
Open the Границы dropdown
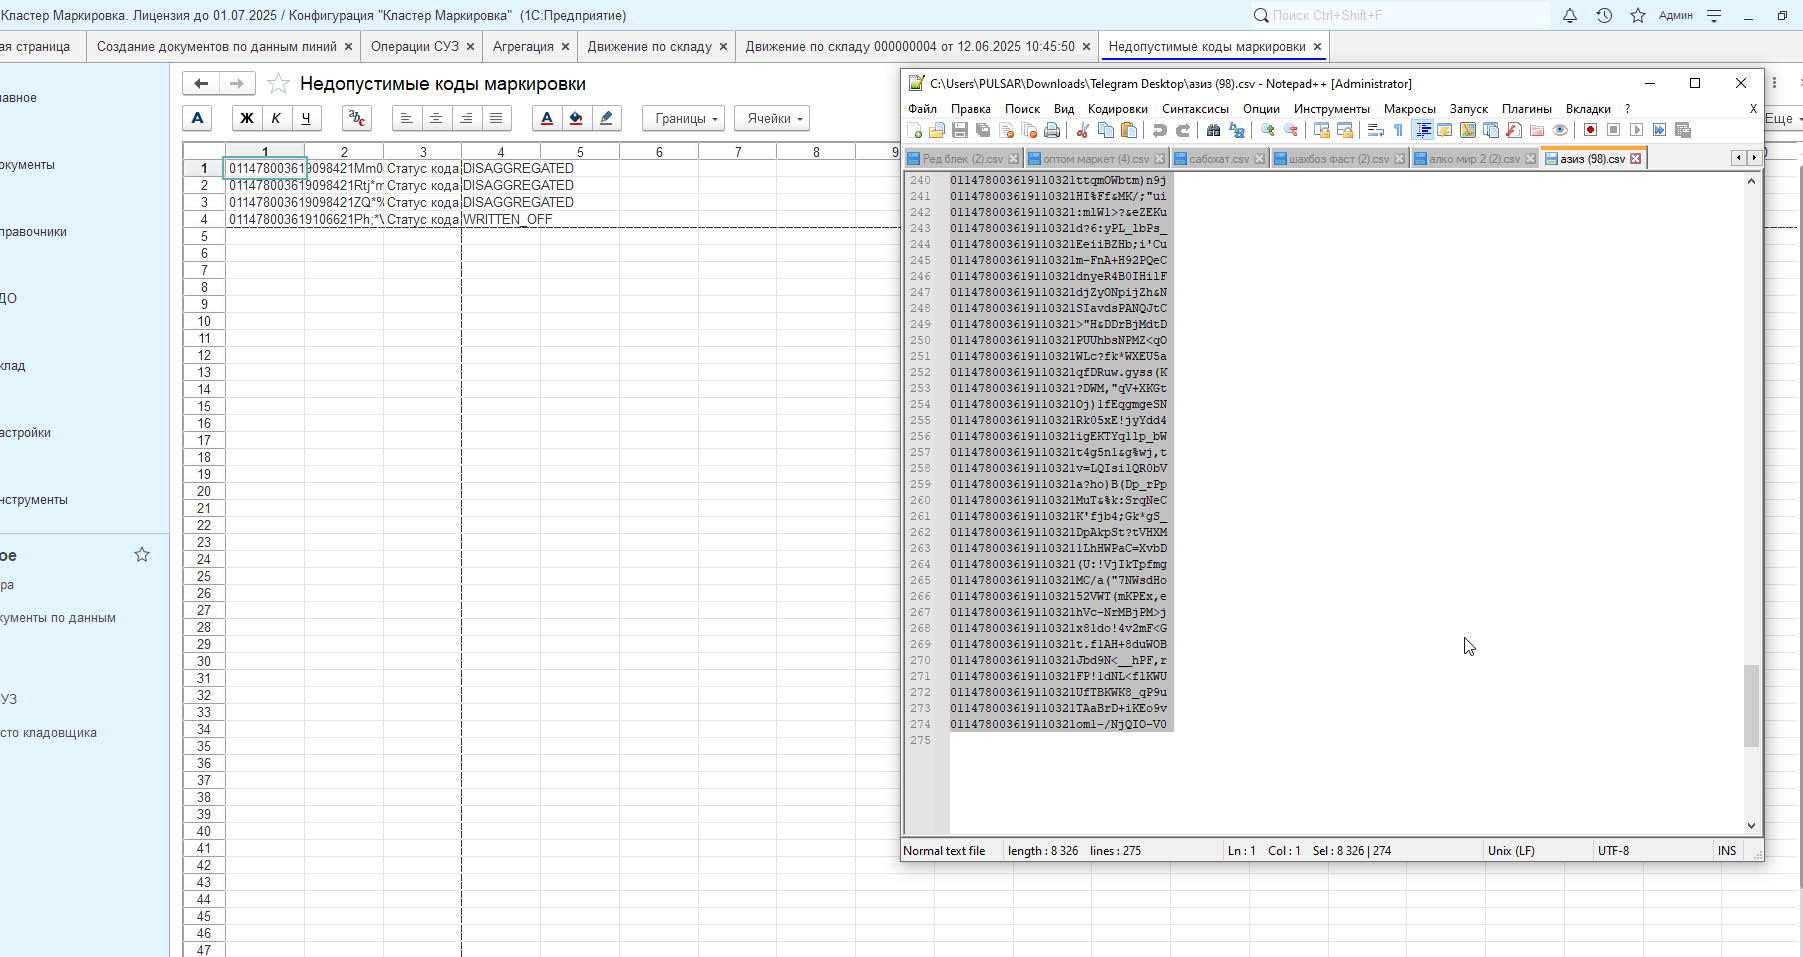pos(684,118)
